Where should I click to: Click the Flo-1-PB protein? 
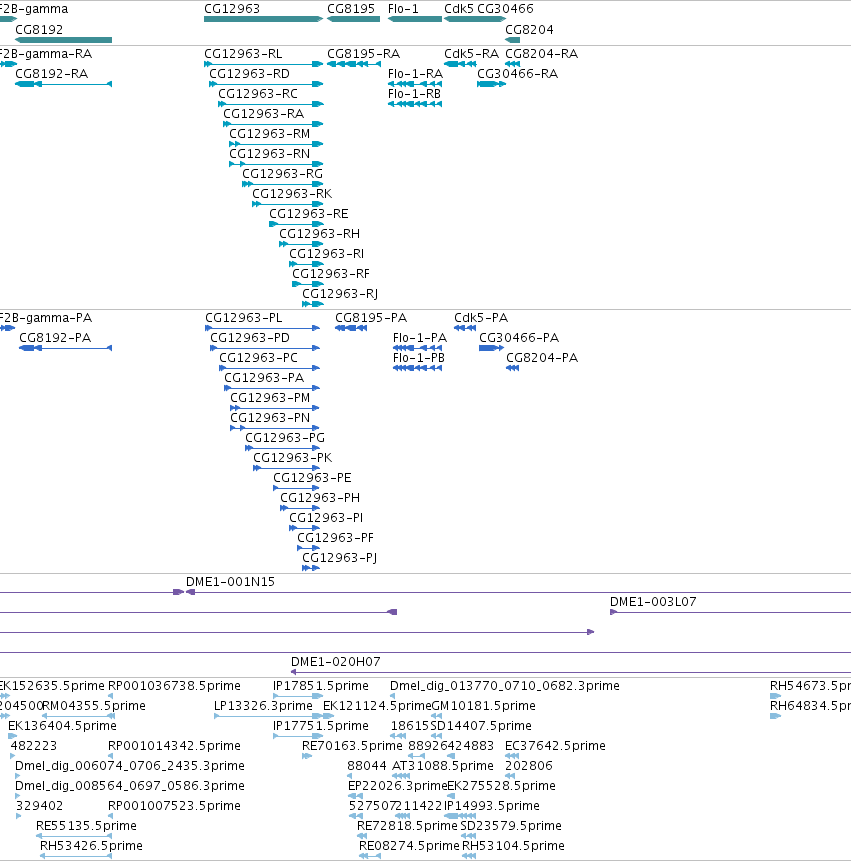pos(417,368)
